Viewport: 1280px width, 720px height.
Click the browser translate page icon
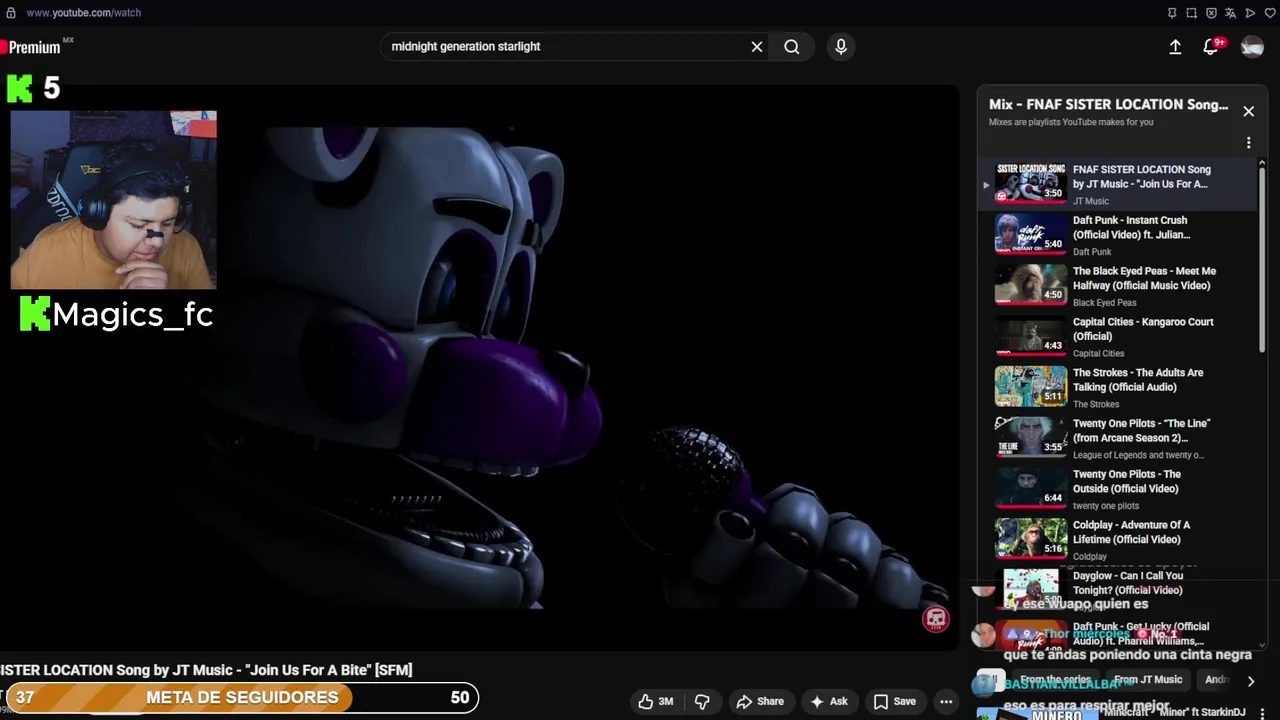[x=1230, y=13]
